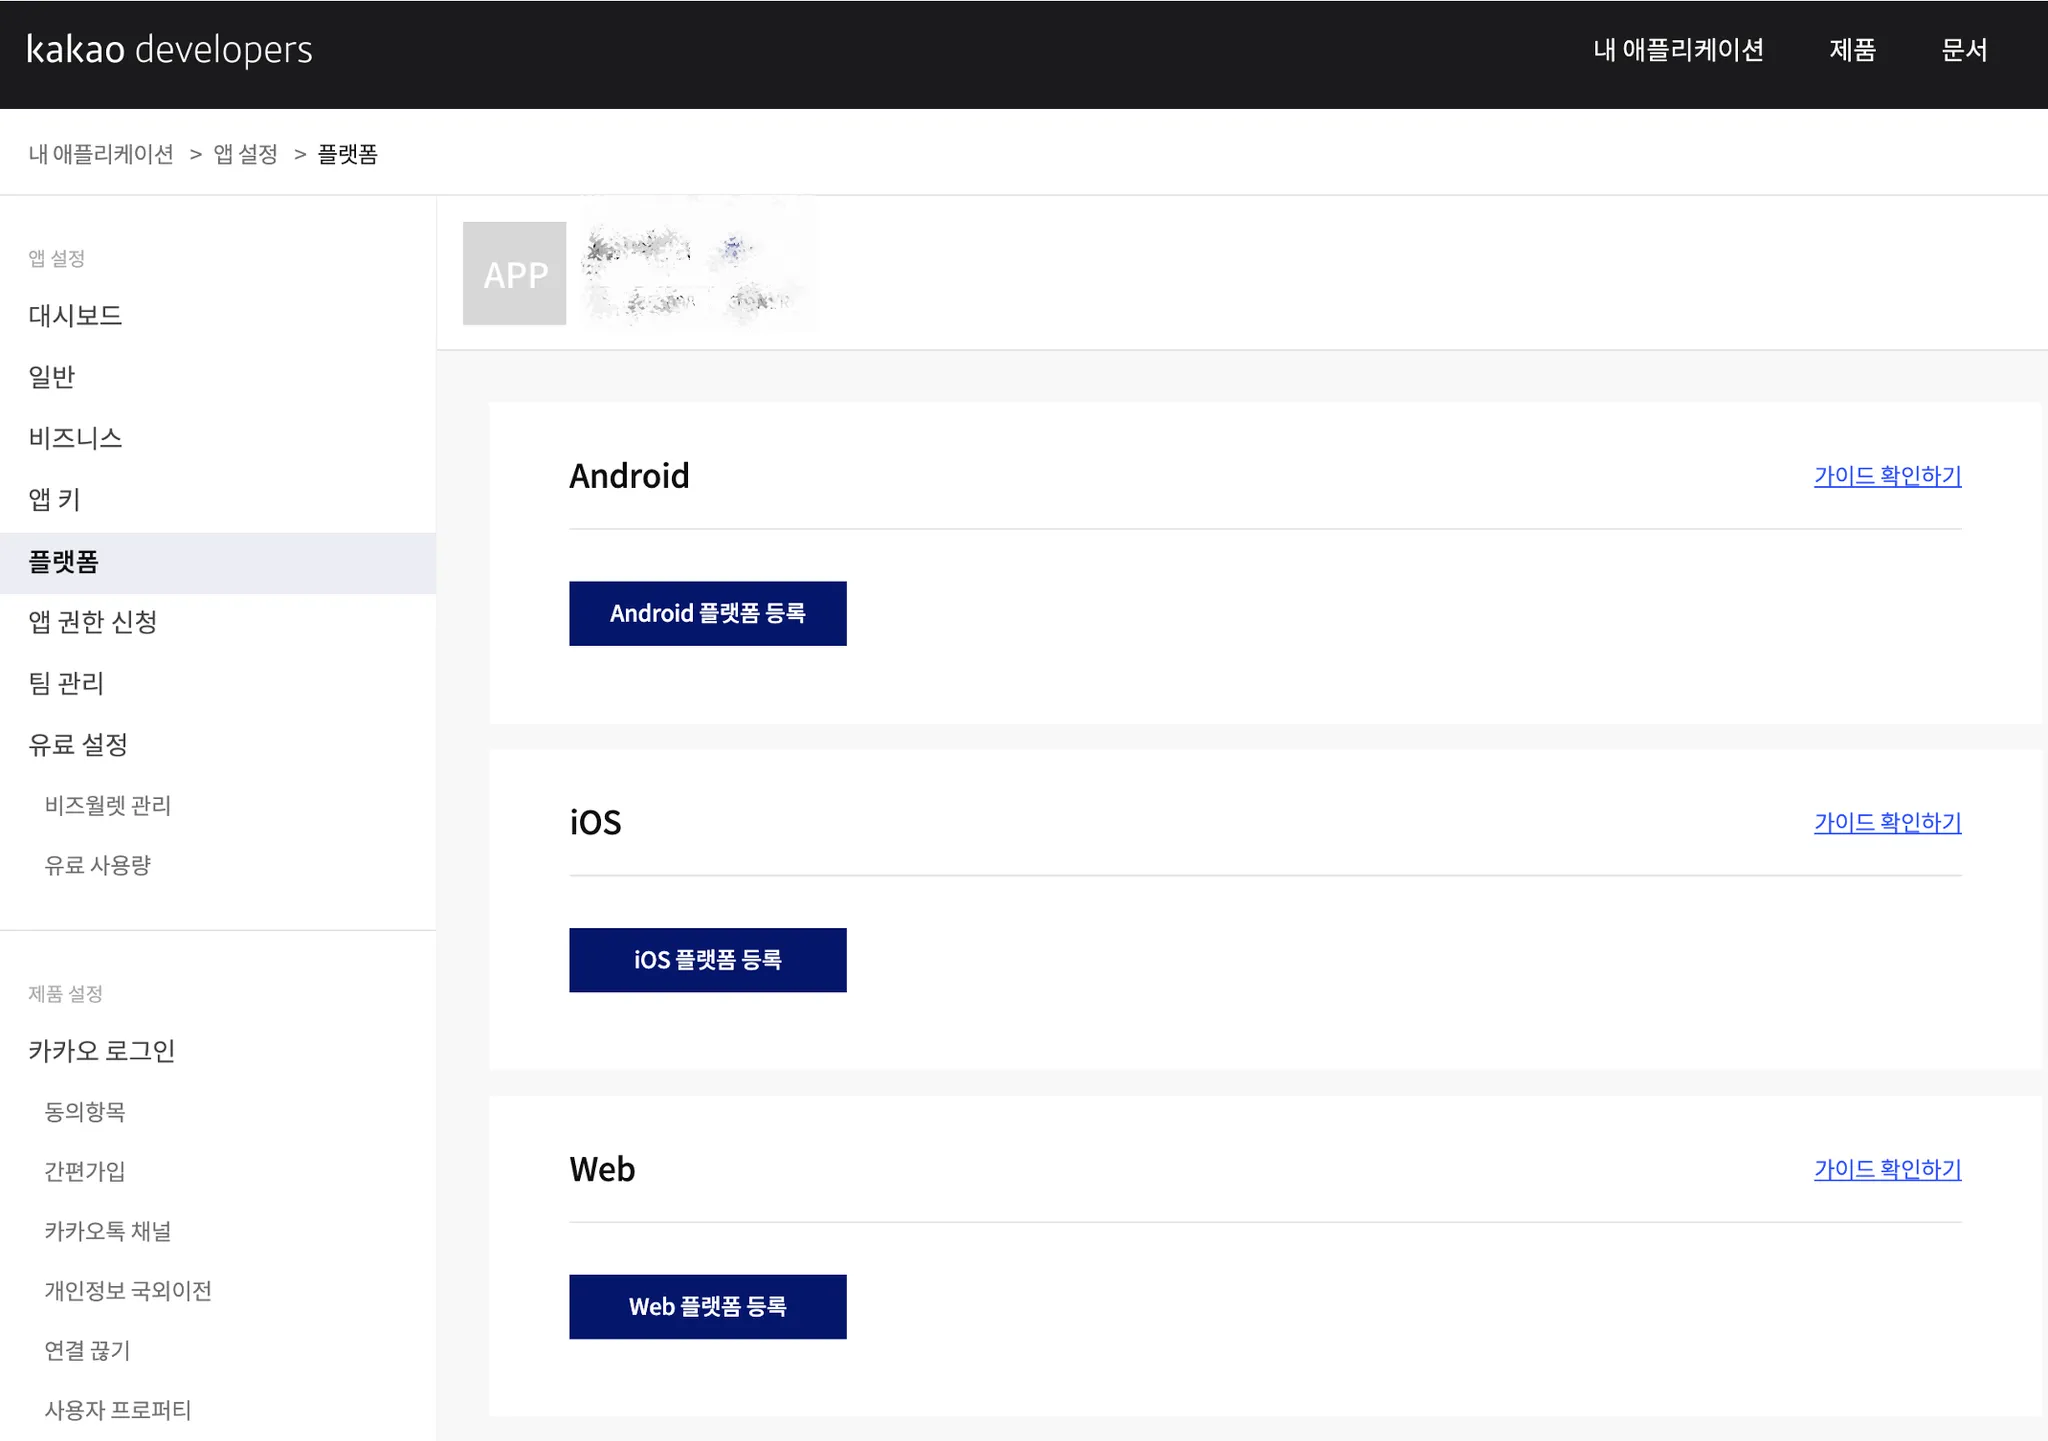Click Android 플랫폼 등록 button
The image size is (2048, 1441).
point(707,613)
